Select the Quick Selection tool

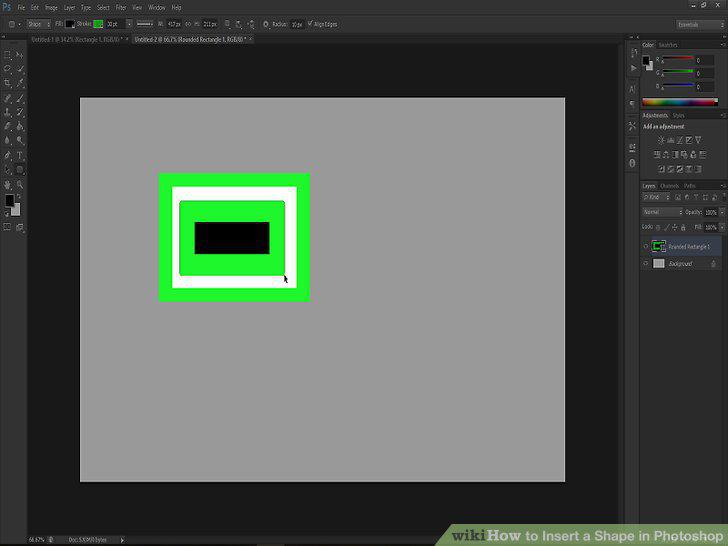[20, 69]
